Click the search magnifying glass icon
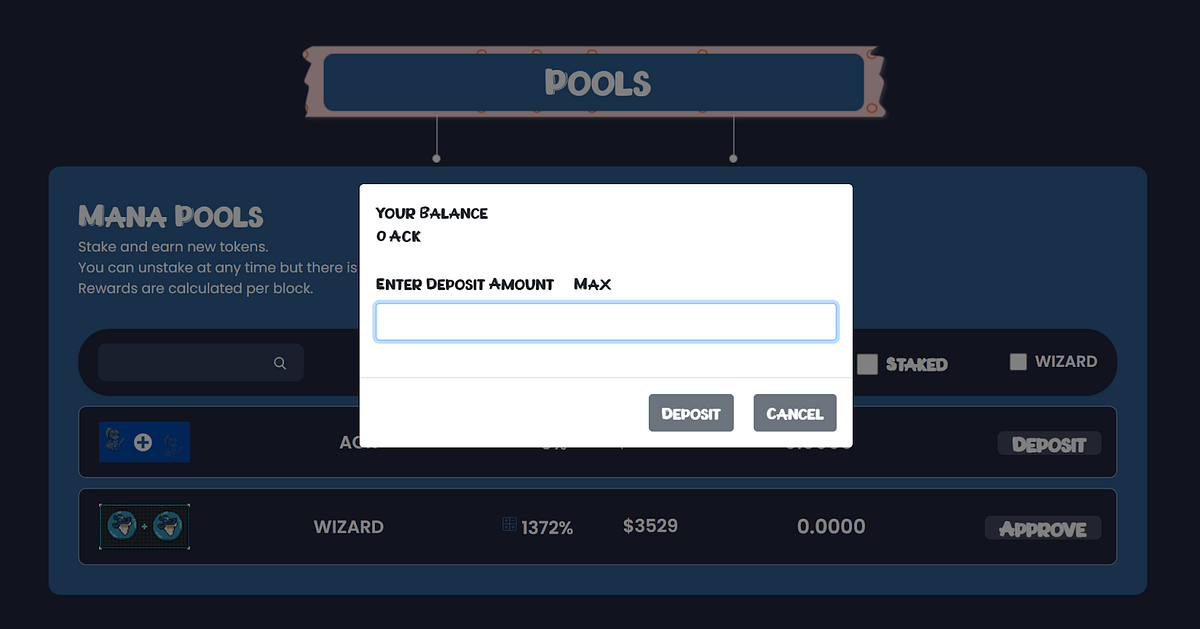Screen dimensions: 1200x629 click(x=280, y=363)
